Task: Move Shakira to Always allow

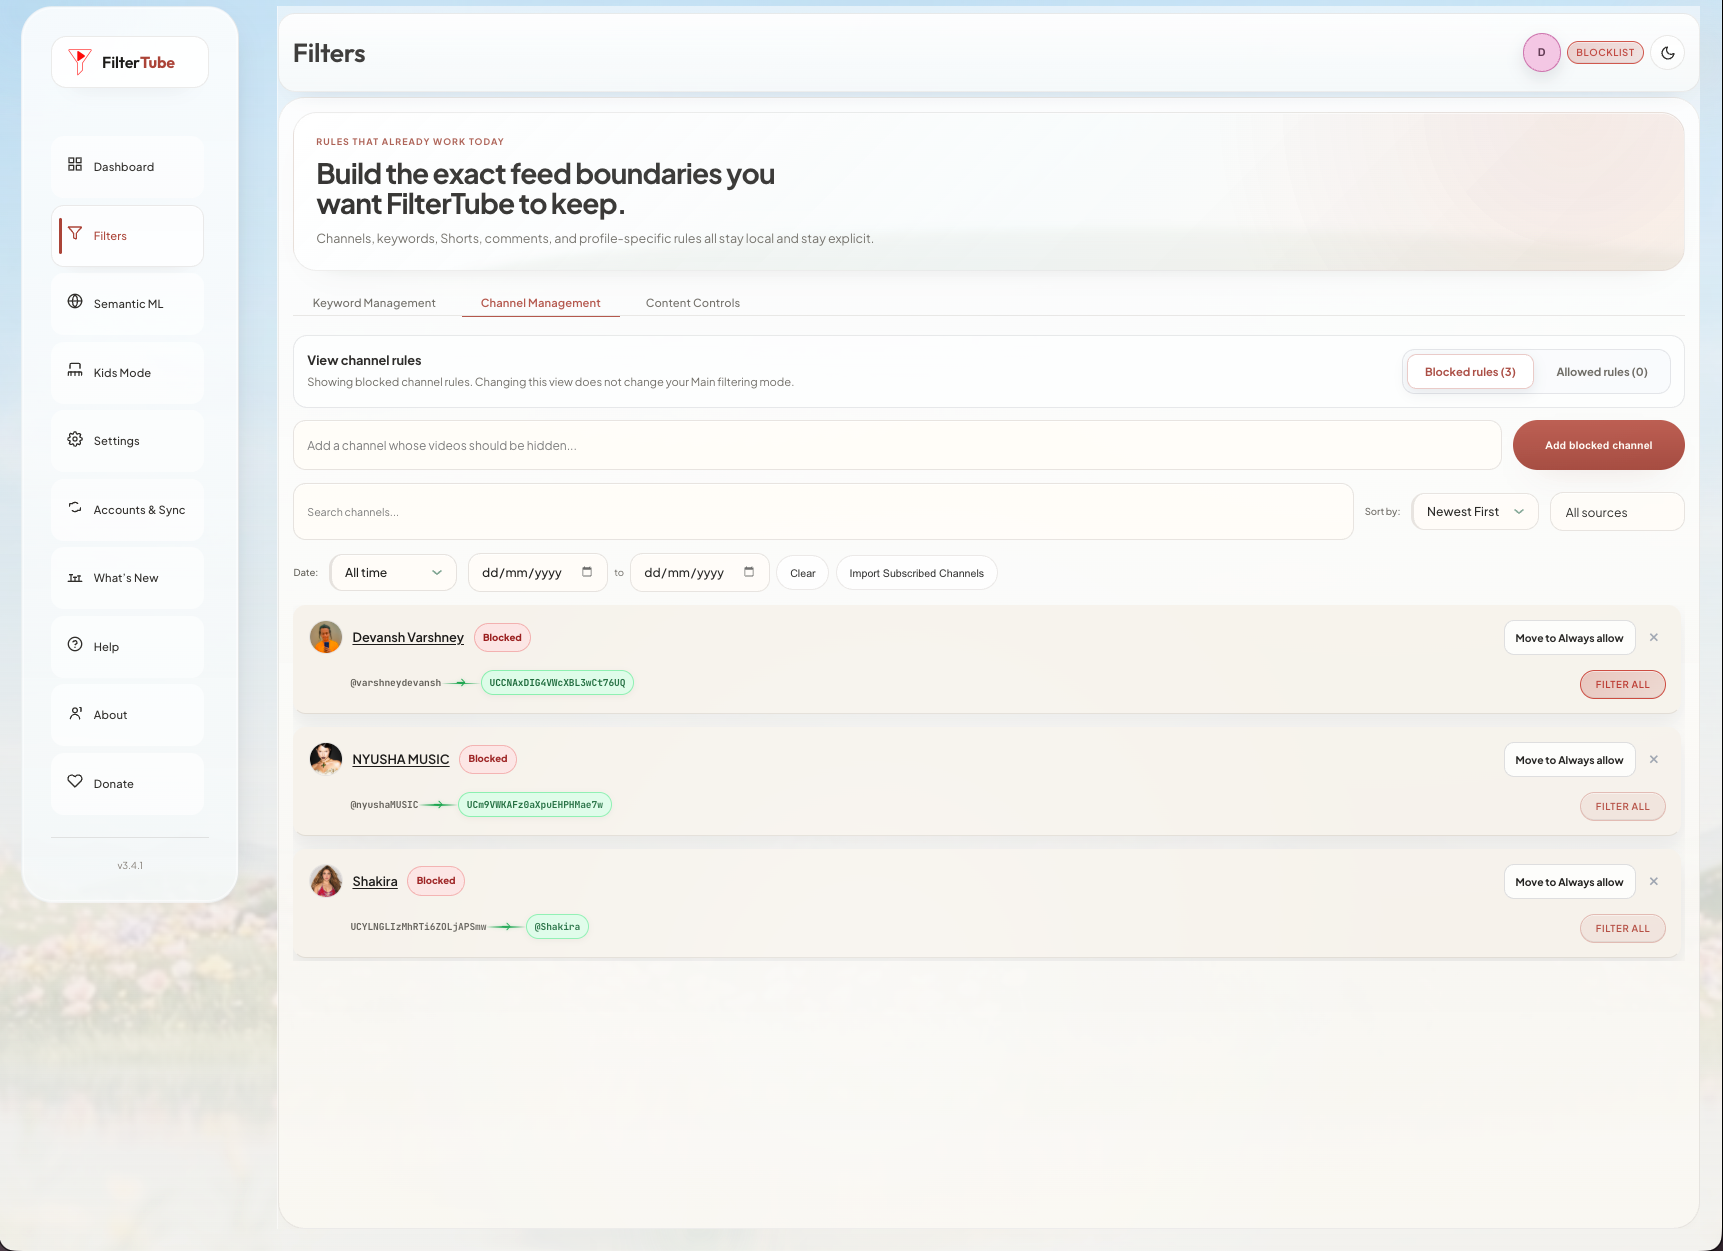Action: click(1569, 882)
